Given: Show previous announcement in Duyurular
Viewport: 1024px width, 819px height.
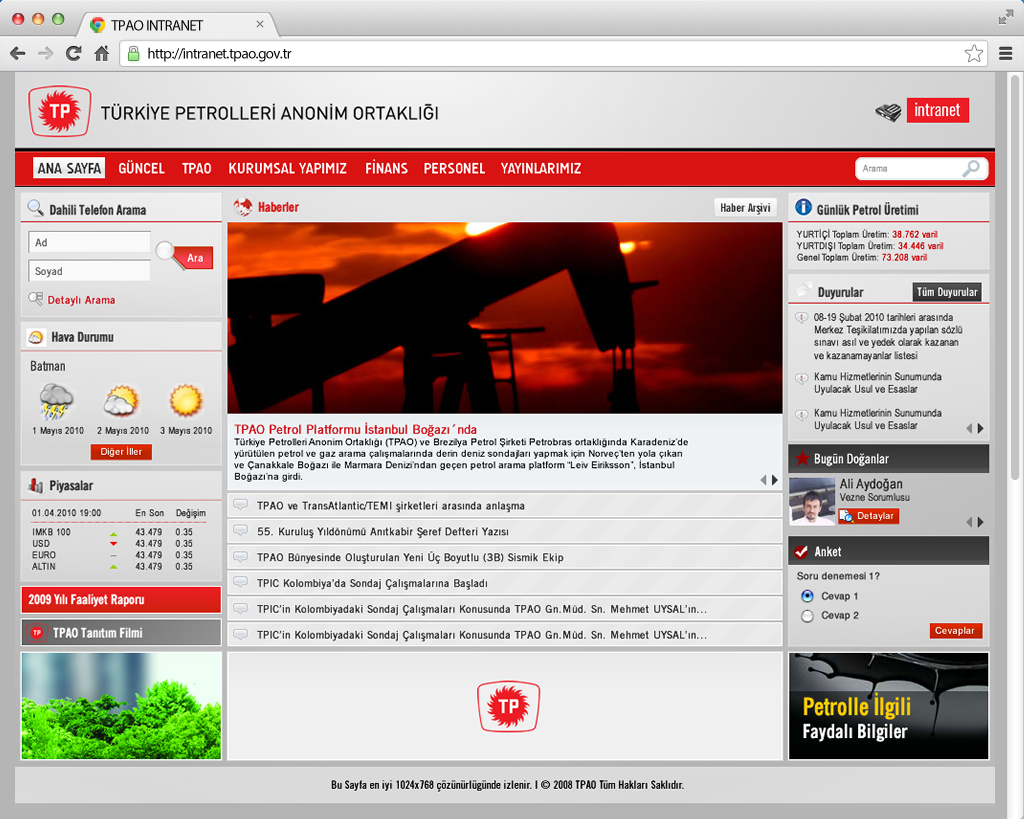Looking at the screenshot, I should tap(969, 428).
